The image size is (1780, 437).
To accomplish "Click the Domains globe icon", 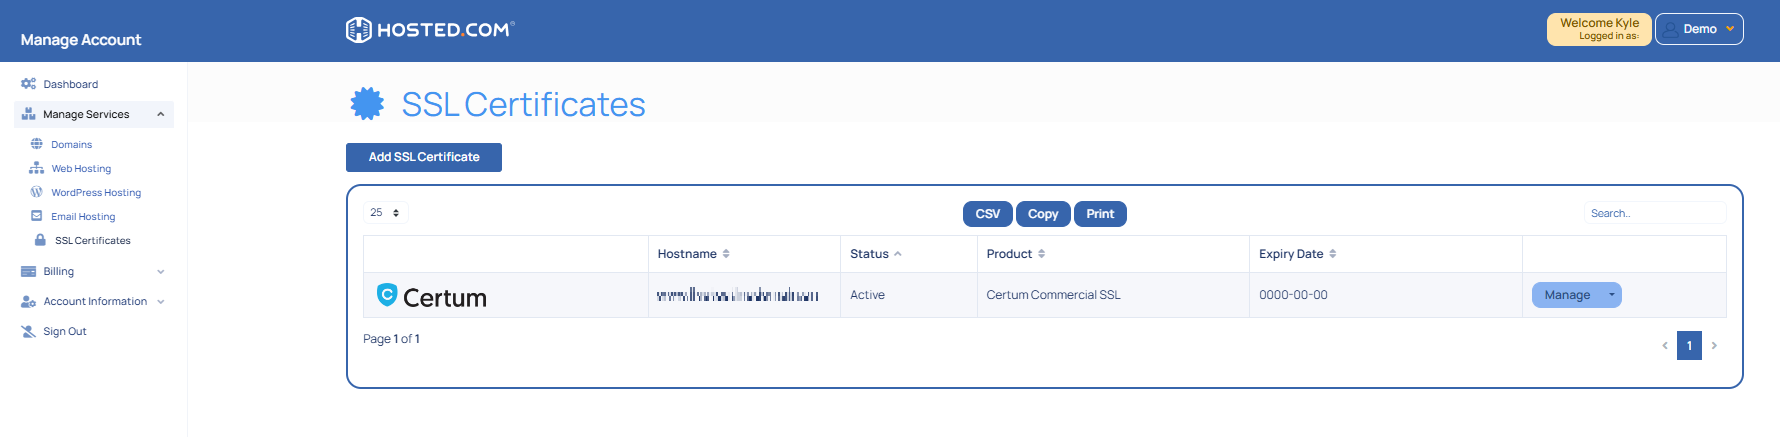I will click(37, 144).
